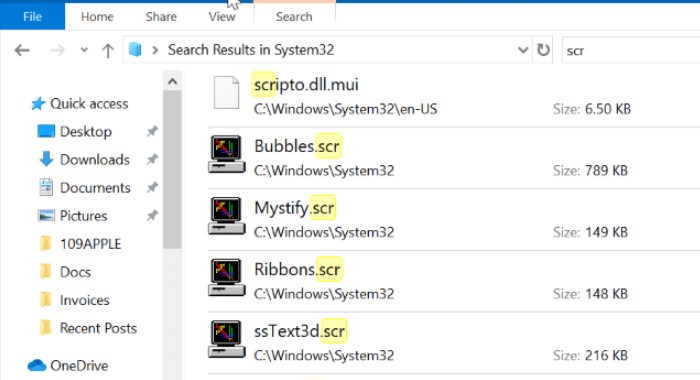Click the scripto.dll.mui blank file icon
This screenshot has height=380, width=700.
pos(226,92)
